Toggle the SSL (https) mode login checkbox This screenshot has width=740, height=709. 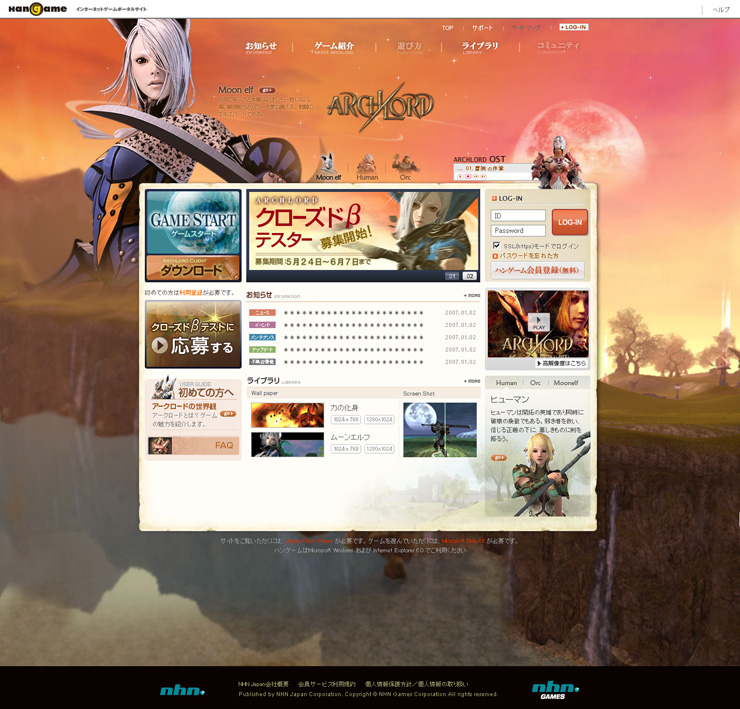[496, 245]
